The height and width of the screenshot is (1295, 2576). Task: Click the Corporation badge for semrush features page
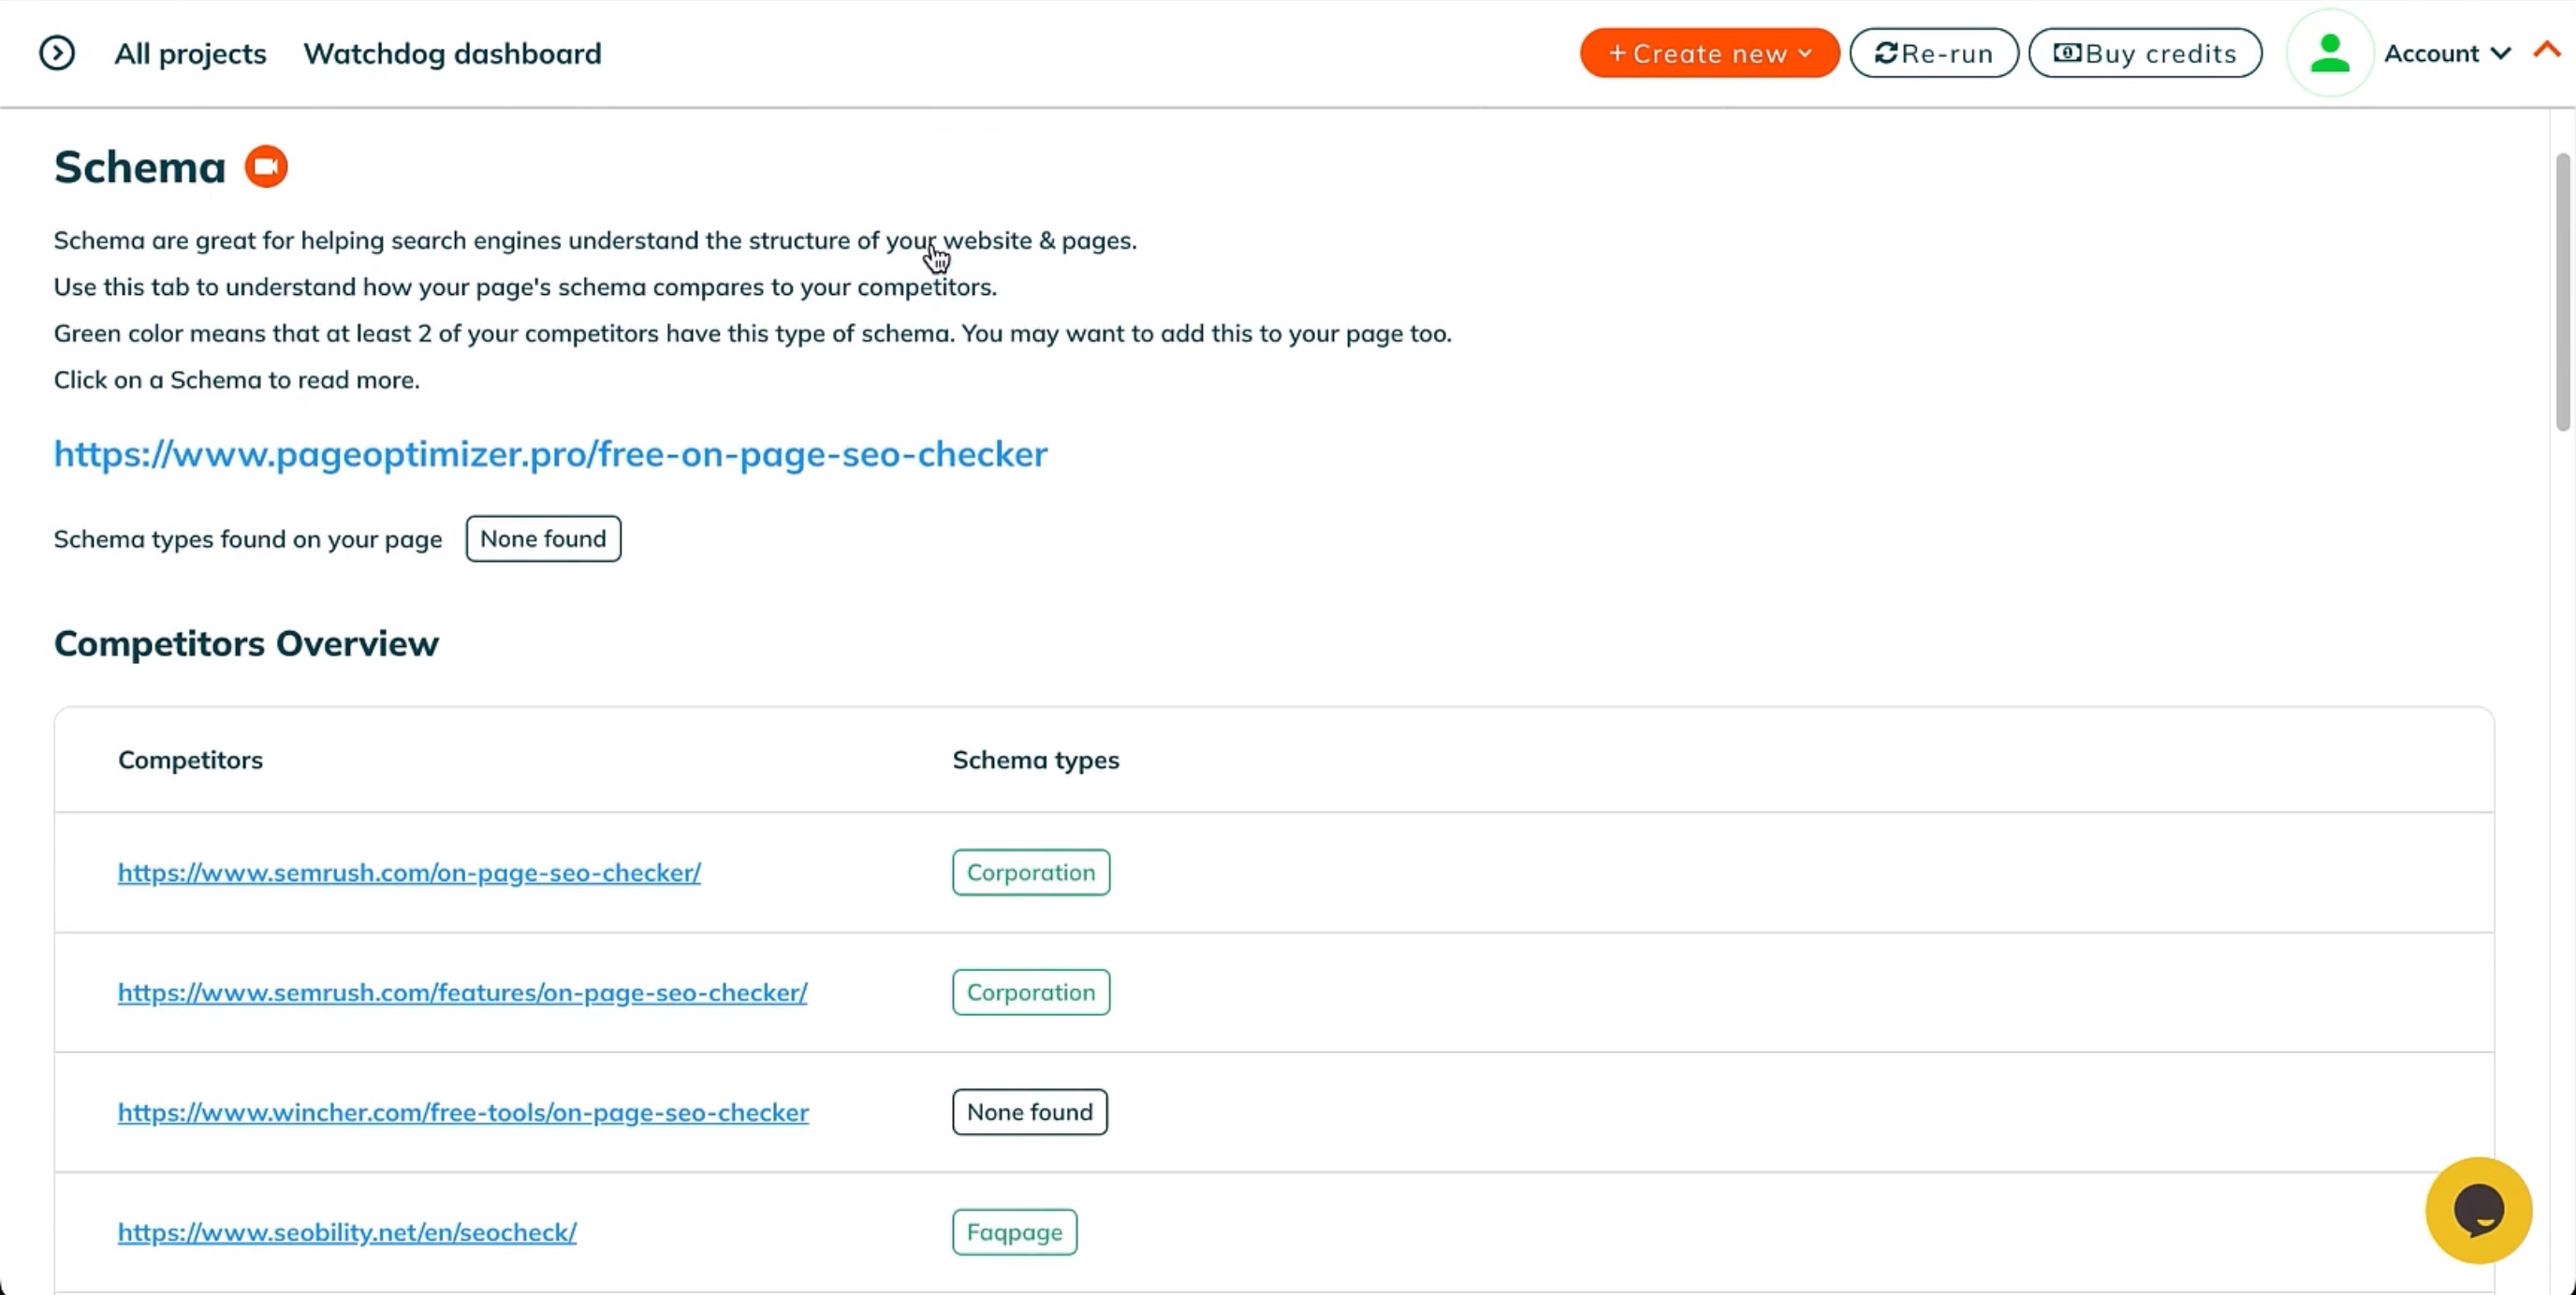pyautogui.click(x=1031, y=992)
